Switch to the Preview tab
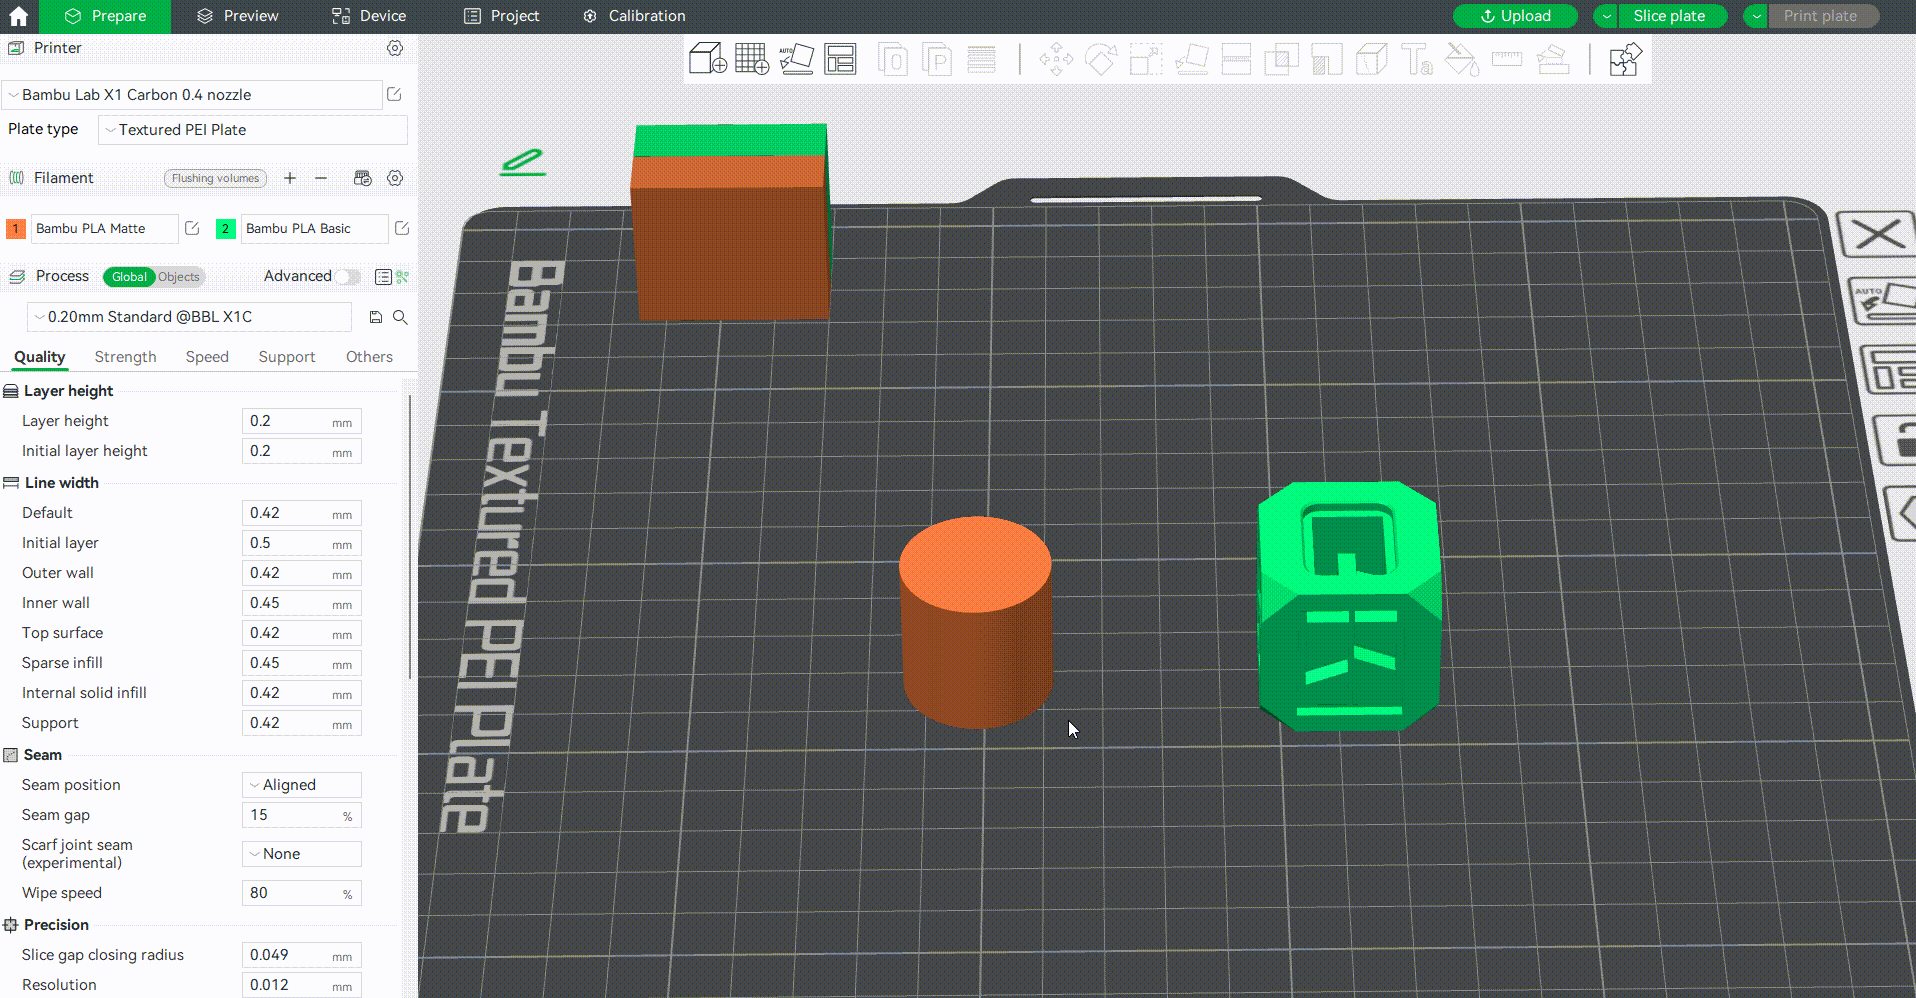Screen dimensions: 1916x998 click(238, 16)
